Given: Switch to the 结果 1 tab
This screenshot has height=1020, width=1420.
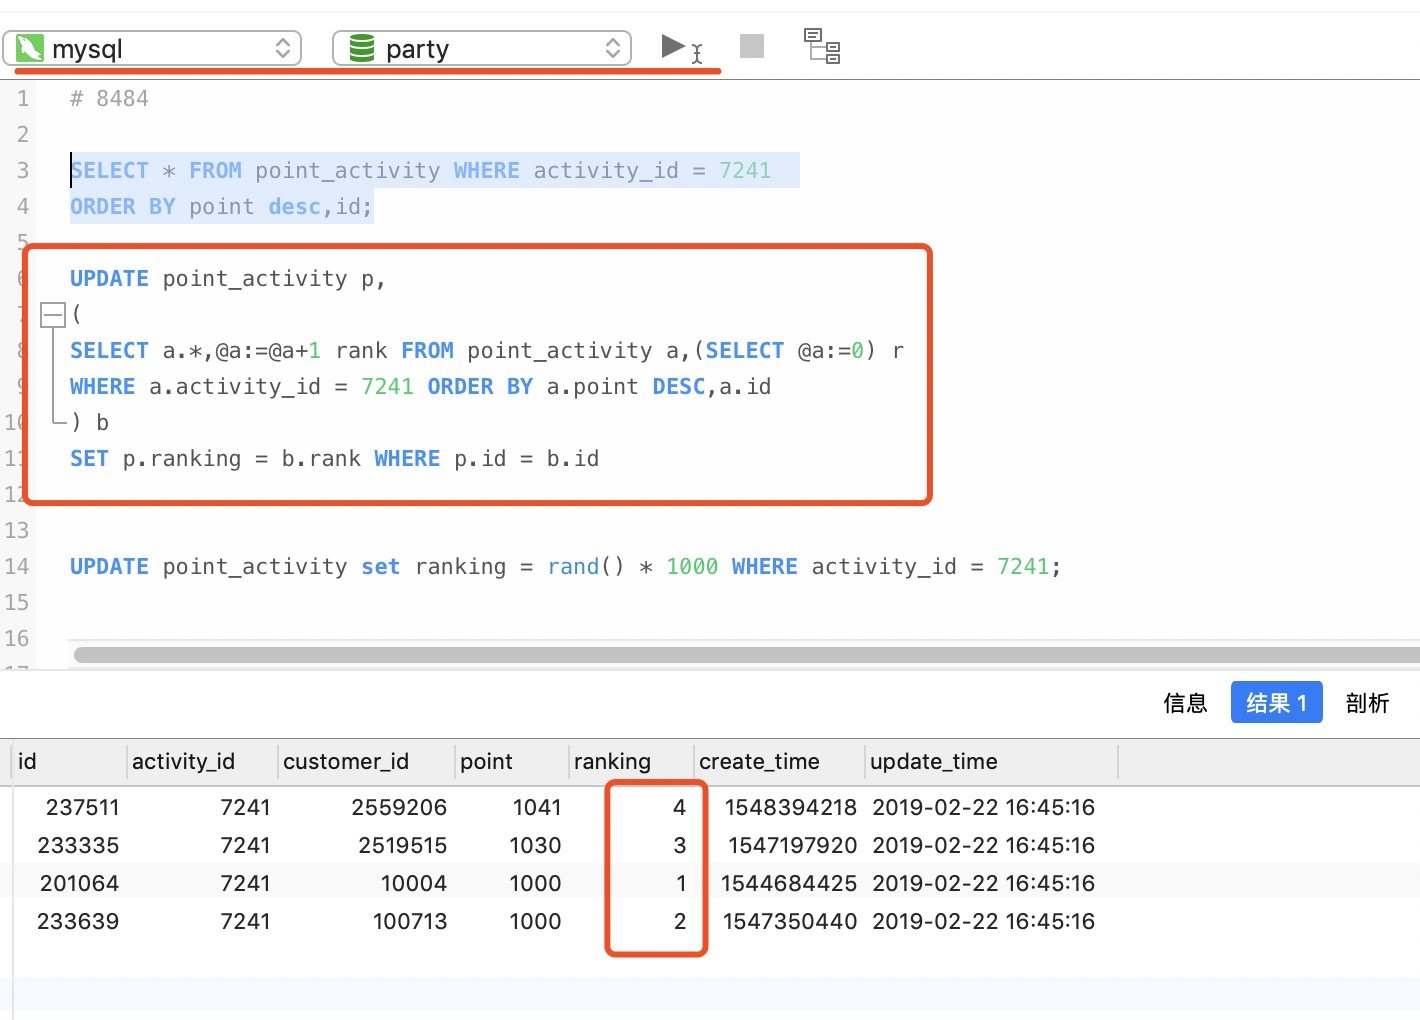Looking at the screenshot, I should (1277, 703).
